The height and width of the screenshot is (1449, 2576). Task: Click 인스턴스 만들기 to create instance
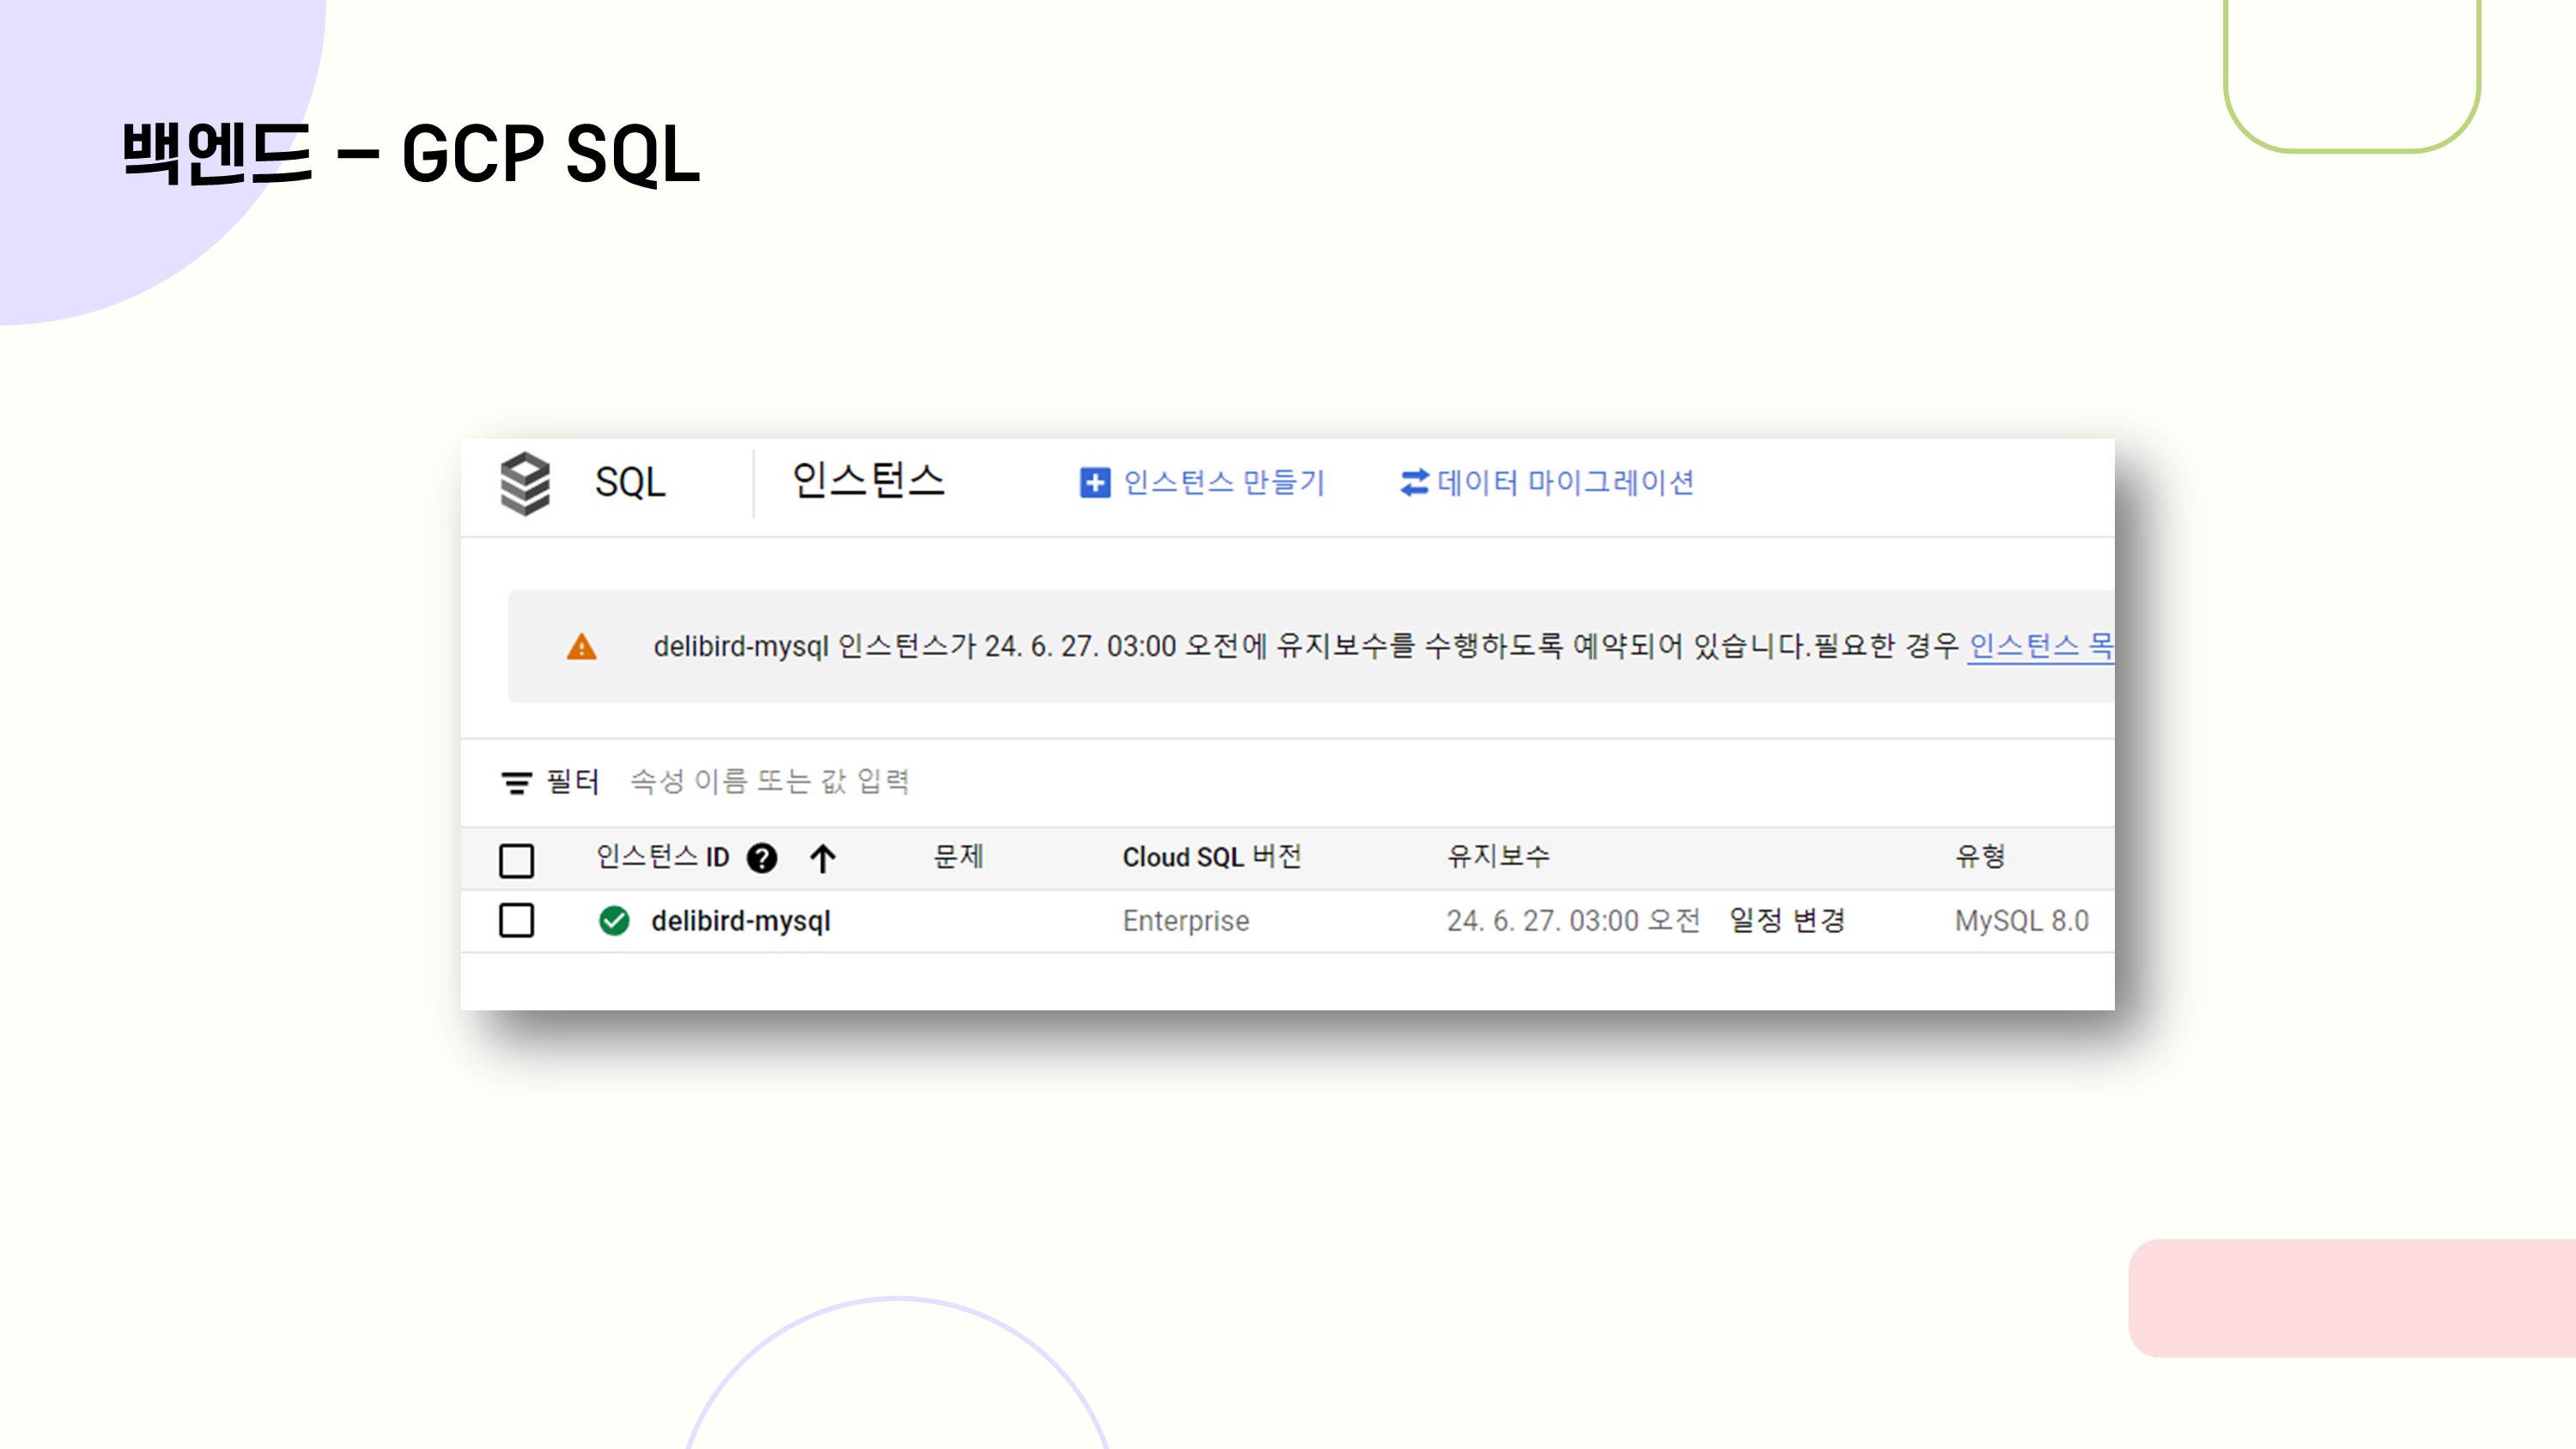coord(1223,483)
